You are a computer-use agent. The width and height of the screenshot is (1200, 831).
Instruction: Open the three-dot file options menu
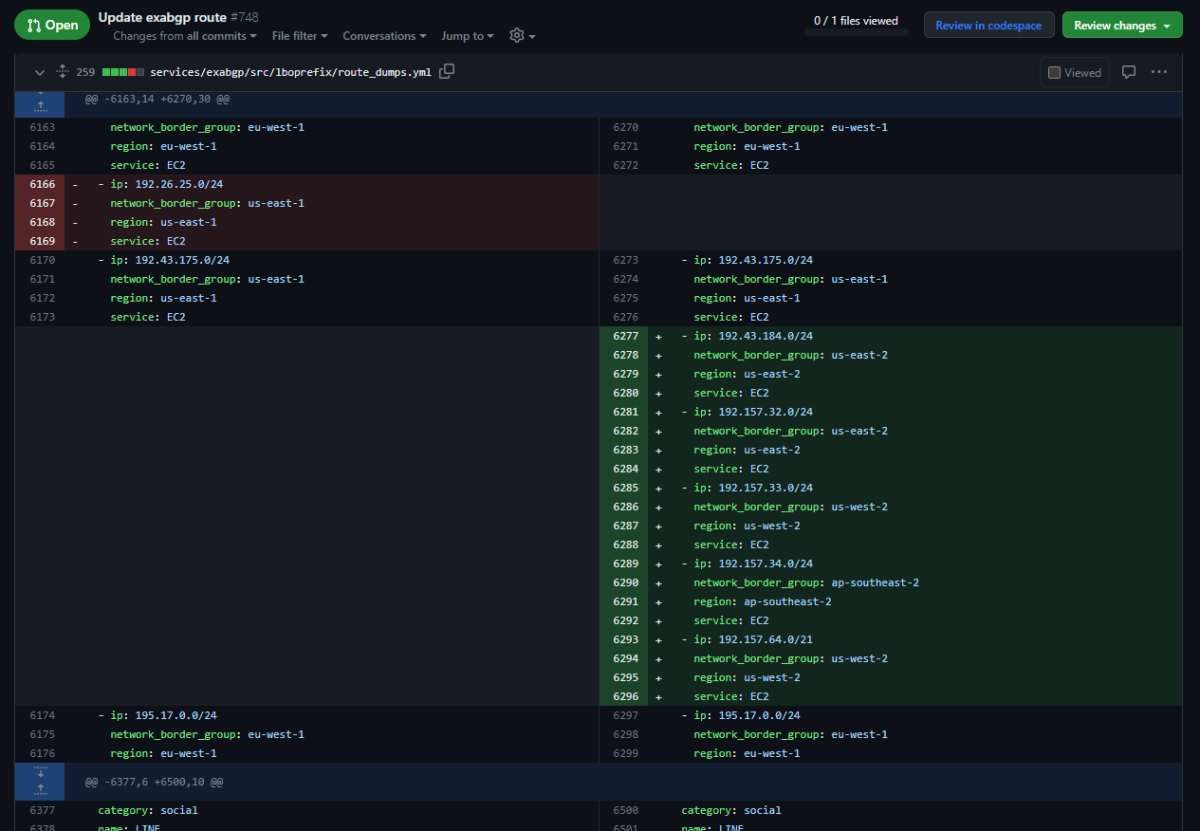1159,72
